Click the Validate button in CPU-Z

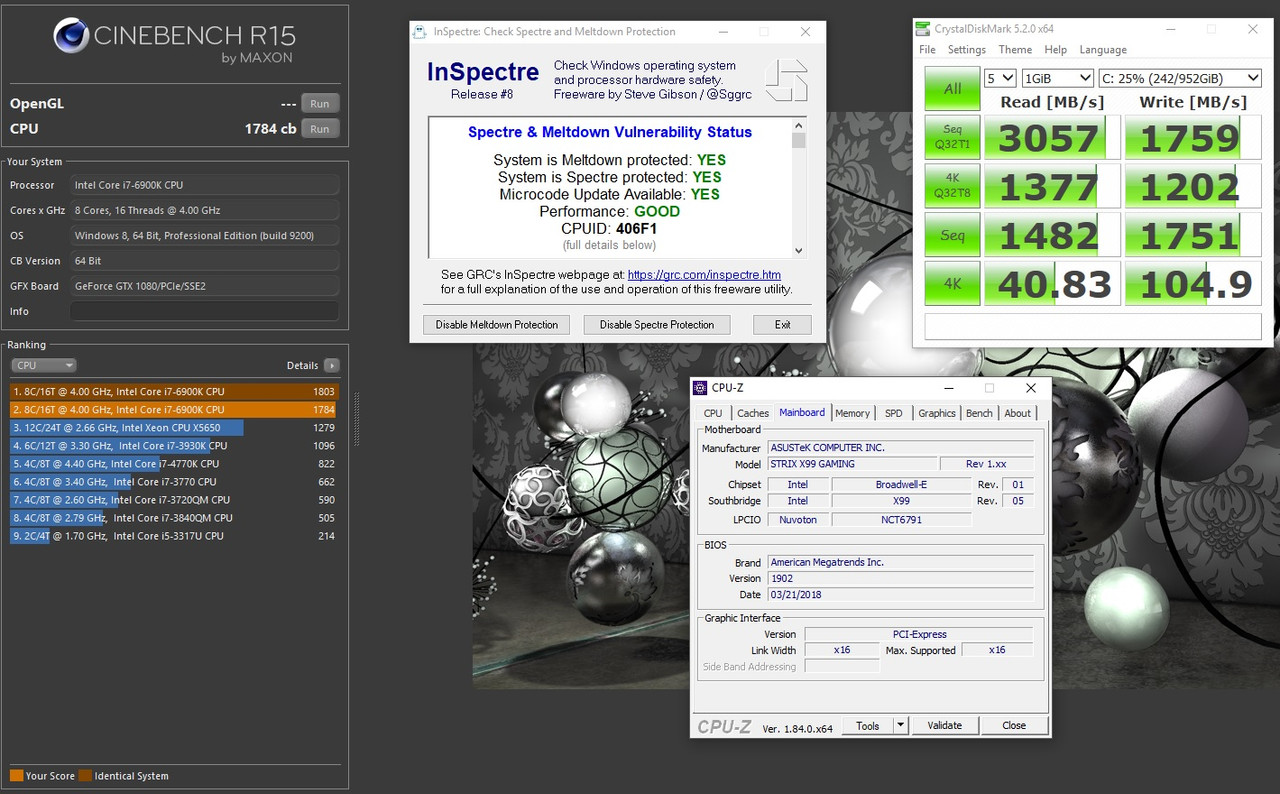944,726
